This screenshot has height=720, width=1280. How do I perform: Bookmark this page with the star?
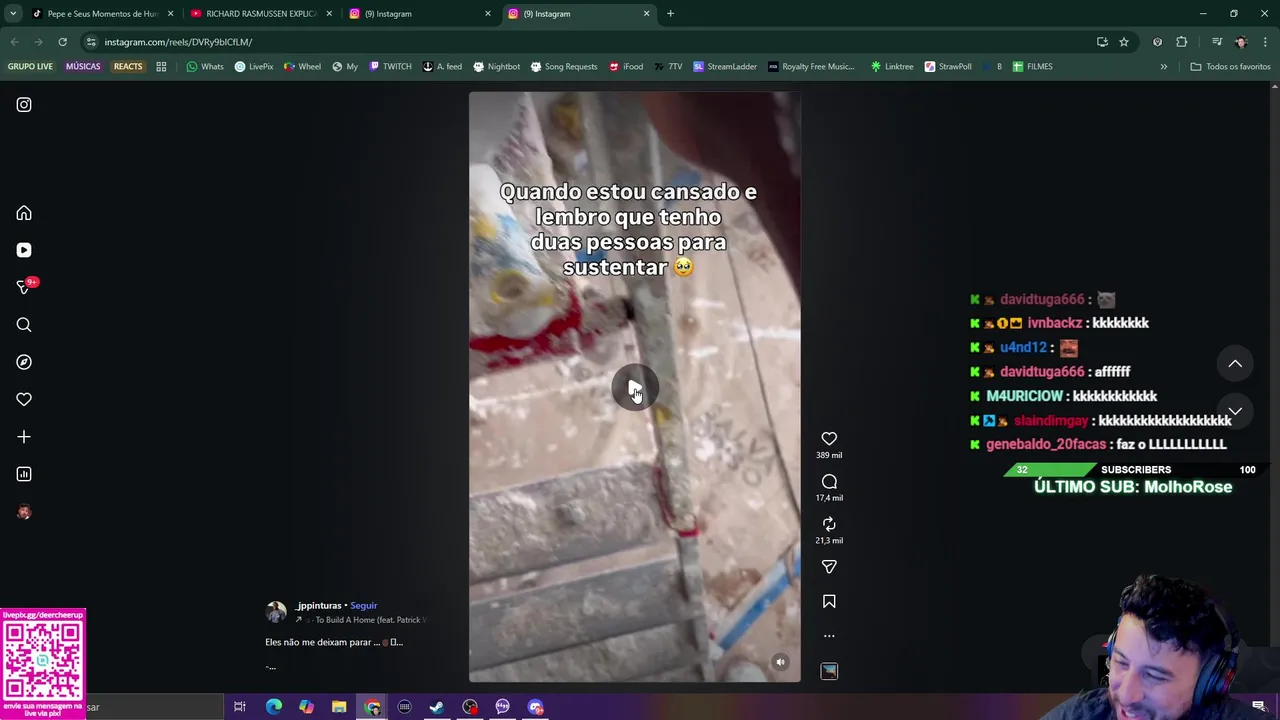coord(1124,42)
